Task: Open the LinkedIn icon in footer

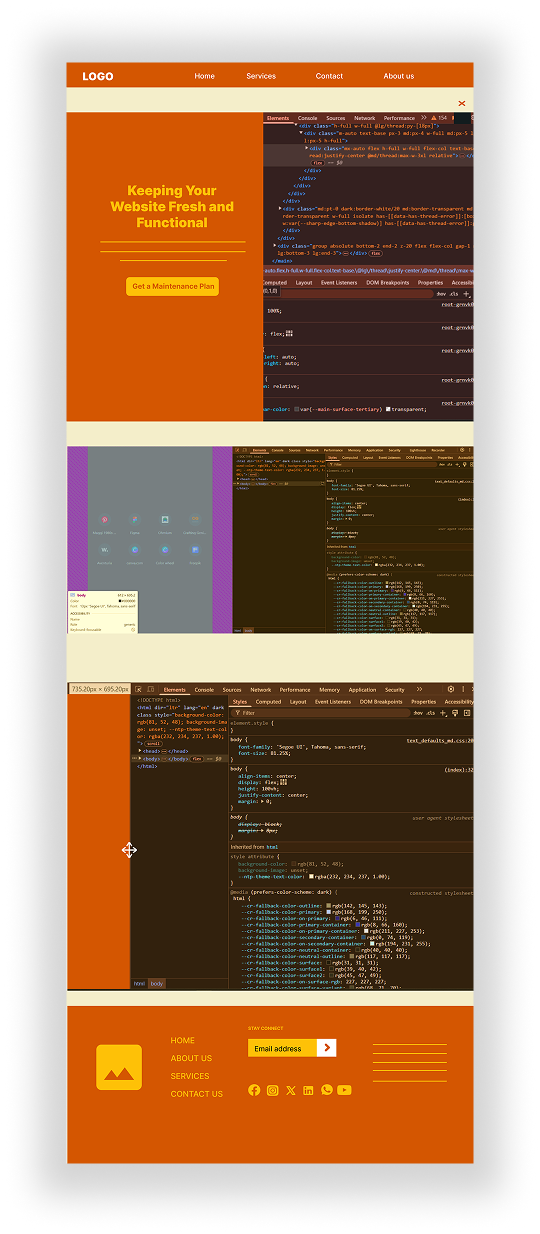Action: click(308, 1090)
